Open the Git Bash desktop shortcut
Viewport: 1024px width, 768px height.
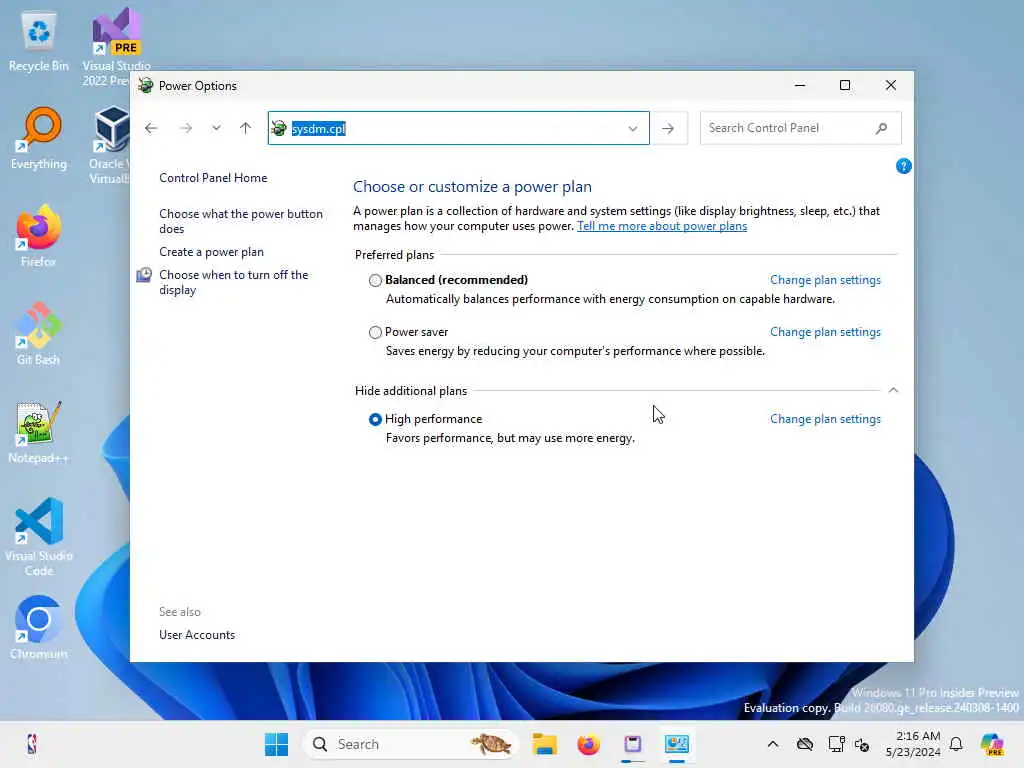click(x=39, y=334)
